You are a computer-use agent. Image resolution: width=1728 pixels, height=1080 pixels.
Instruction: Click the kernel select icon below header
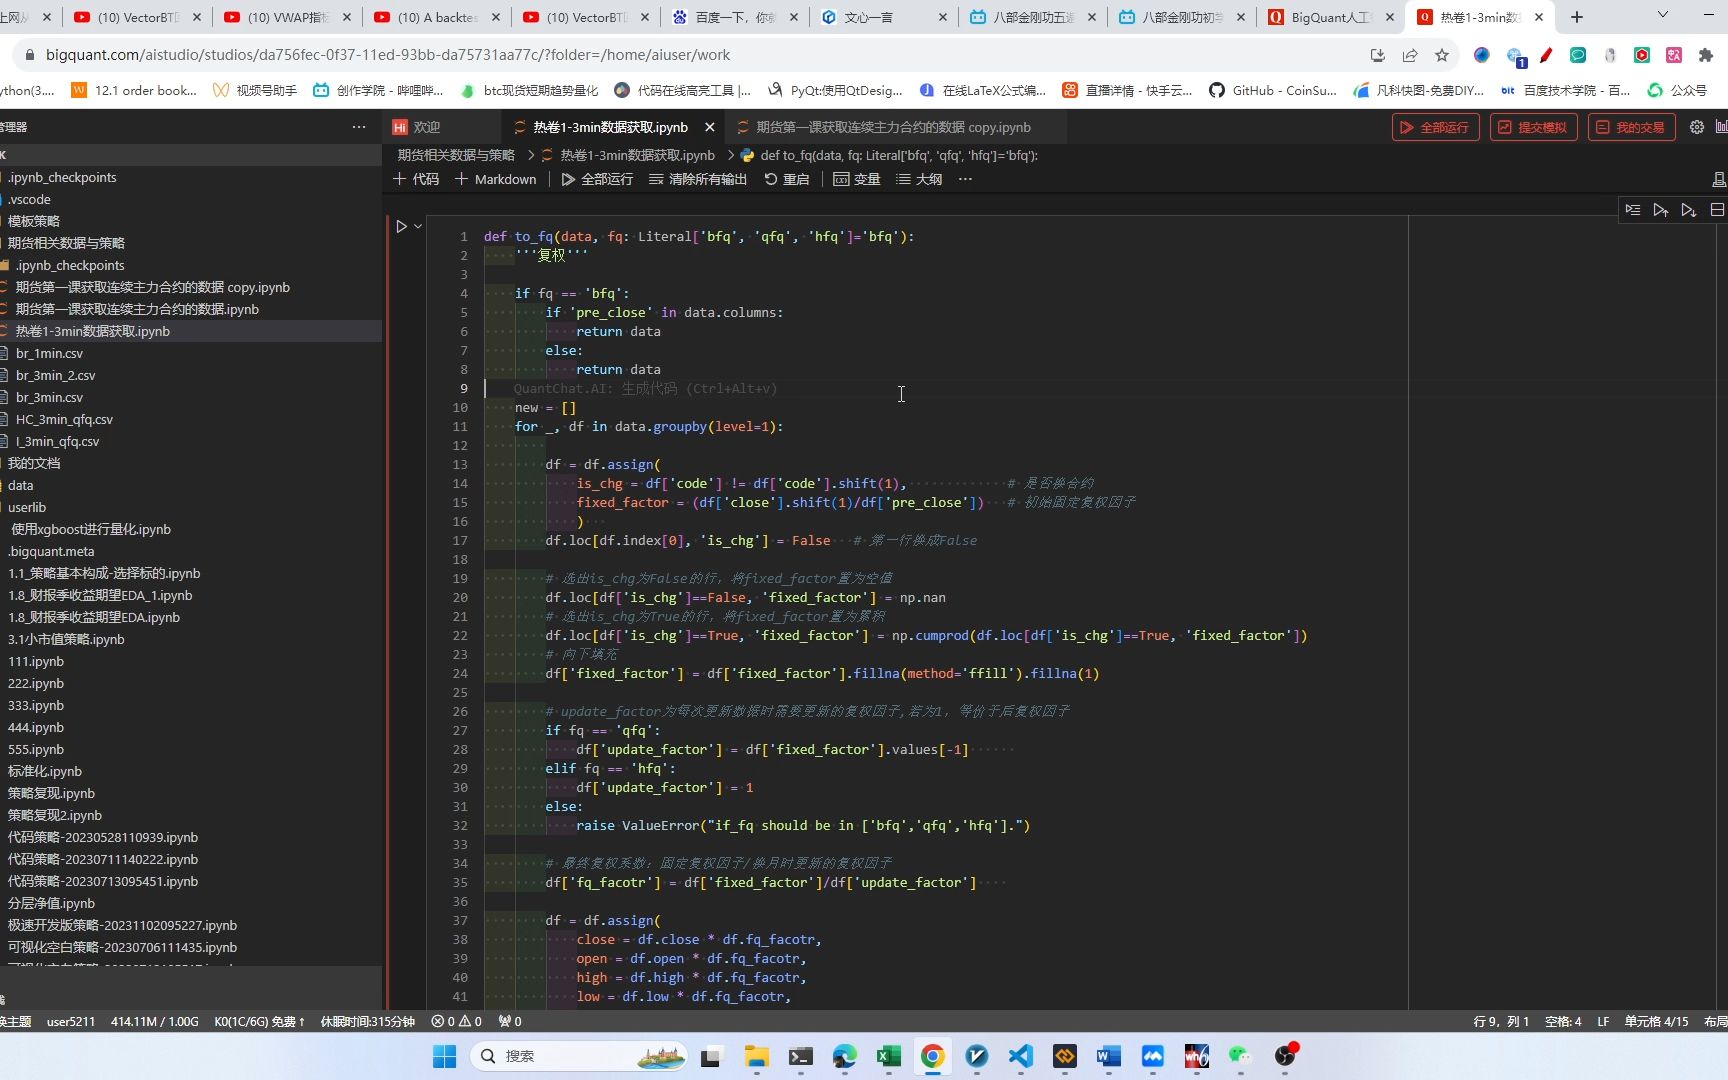tap(1719, 180)
